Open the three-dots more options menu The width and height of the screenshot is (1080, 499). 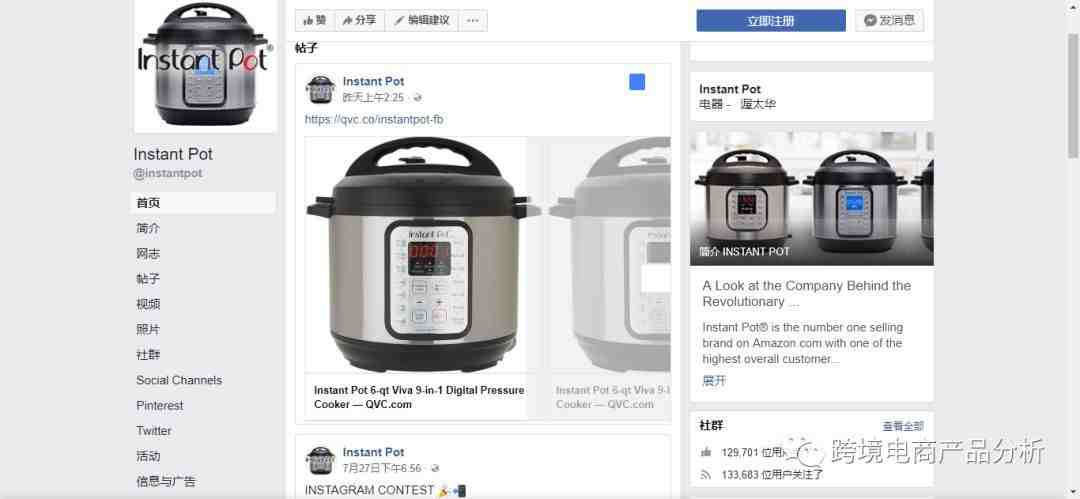point(472,21)
